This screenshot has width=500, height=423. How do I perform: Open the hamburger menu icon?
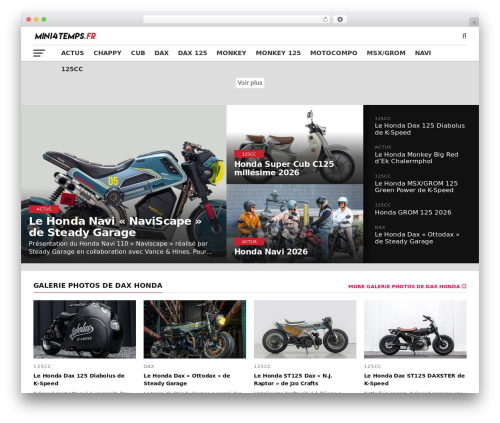click(39, 53)
